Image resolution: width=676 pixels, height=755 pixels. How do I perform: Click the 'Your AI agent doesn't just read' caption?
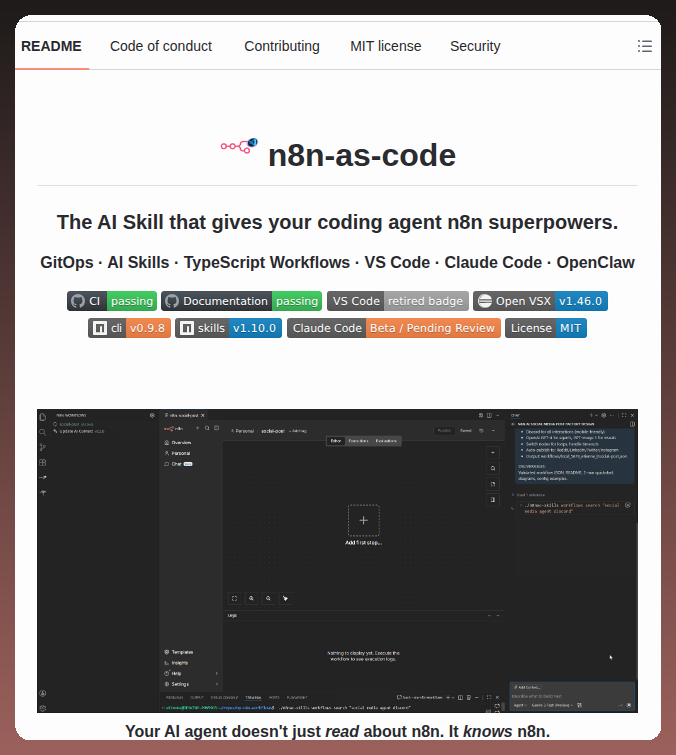point(338,731)
